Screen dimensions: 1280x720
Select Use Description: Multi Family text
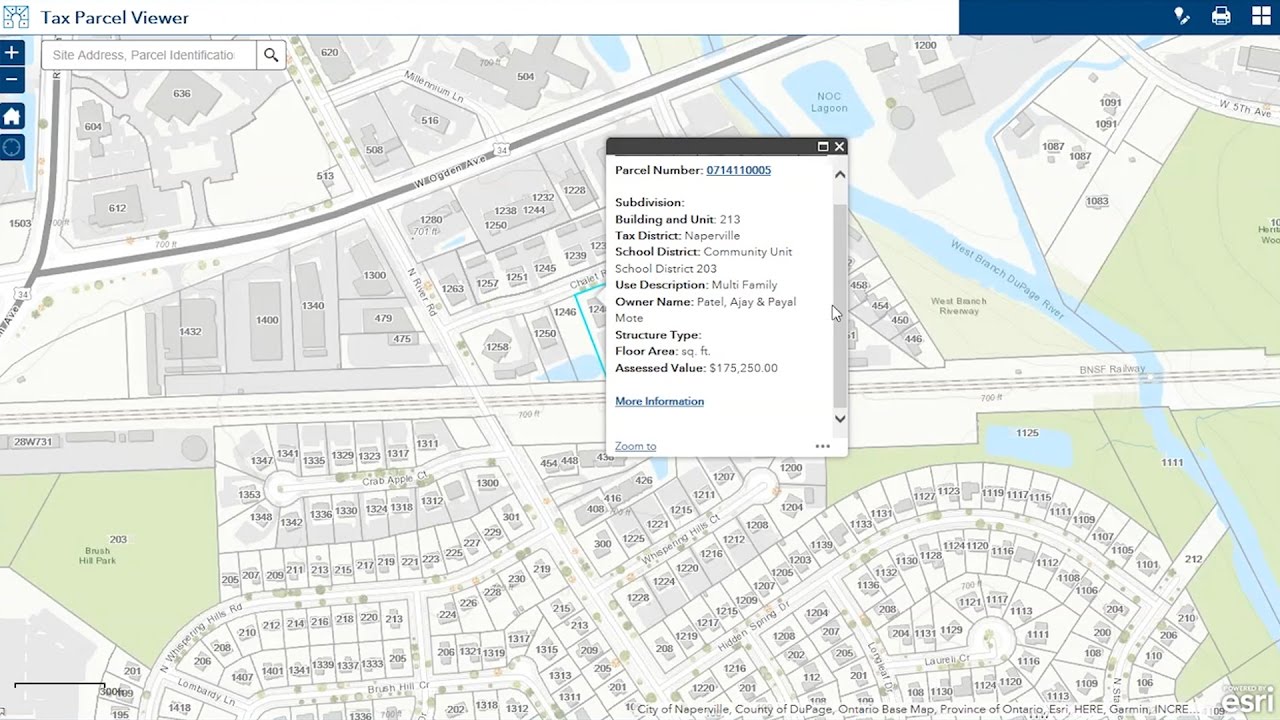pyautogui.click(x=695, y=285)
